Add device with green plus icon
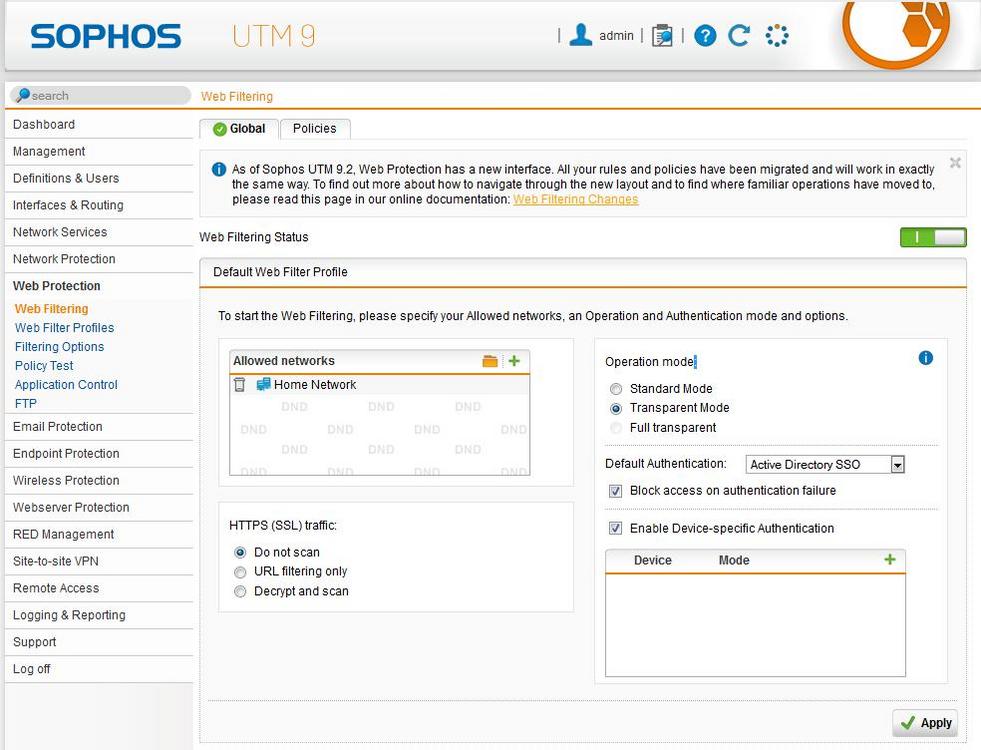The image size is (981, 750). pyautogui.click(x=890, y=560)
